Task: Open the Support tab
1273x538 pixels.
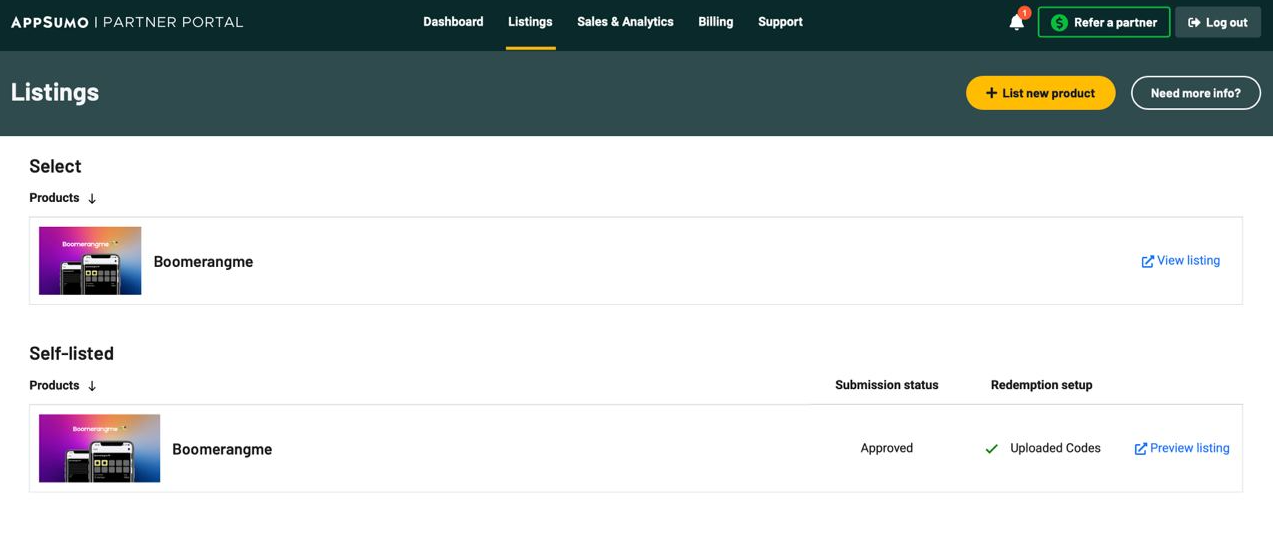Action: (780, 22)
